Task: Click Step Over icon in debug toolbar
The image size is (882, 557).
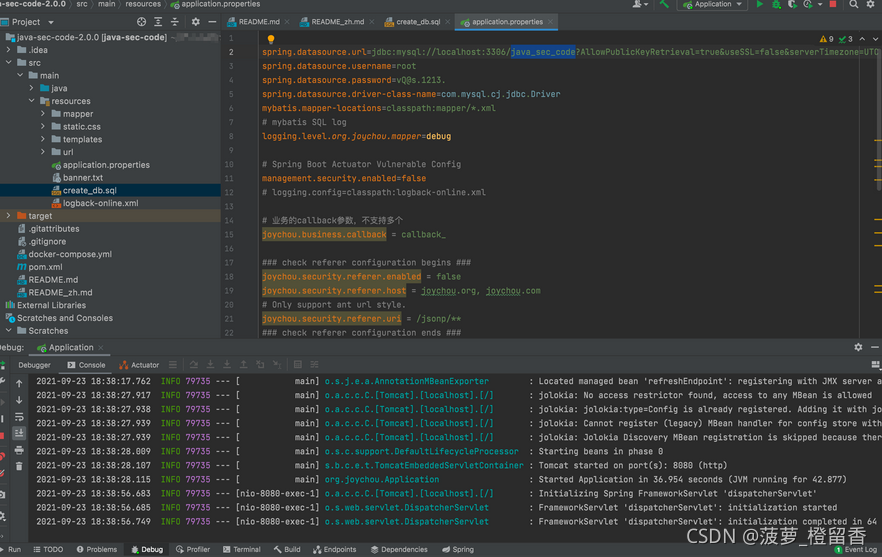Action: (194, 365)
